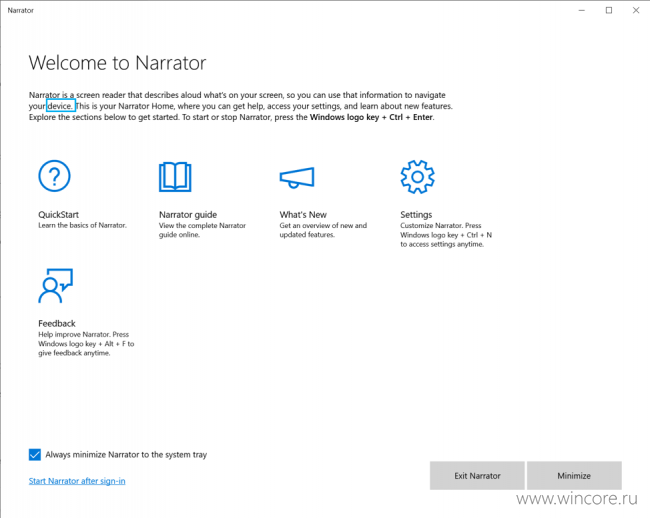
Task: Click the Minimize button at bottom
Action: point(574,476)
